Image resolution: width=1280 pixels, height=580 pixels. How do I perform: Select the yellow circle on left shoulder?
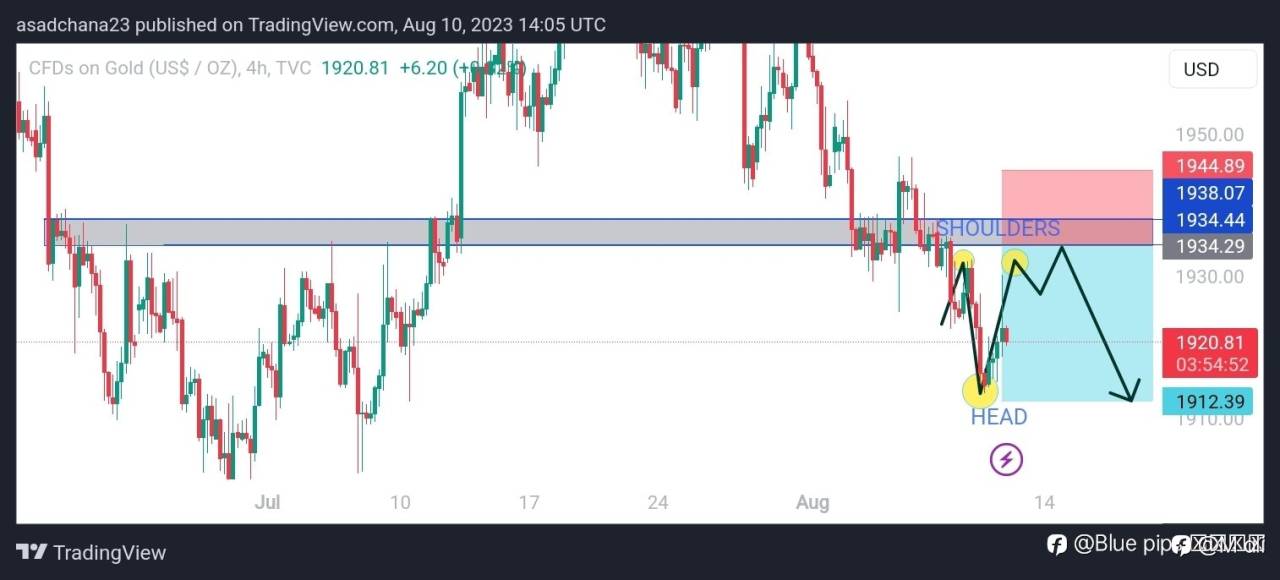[x=962, y=263]
